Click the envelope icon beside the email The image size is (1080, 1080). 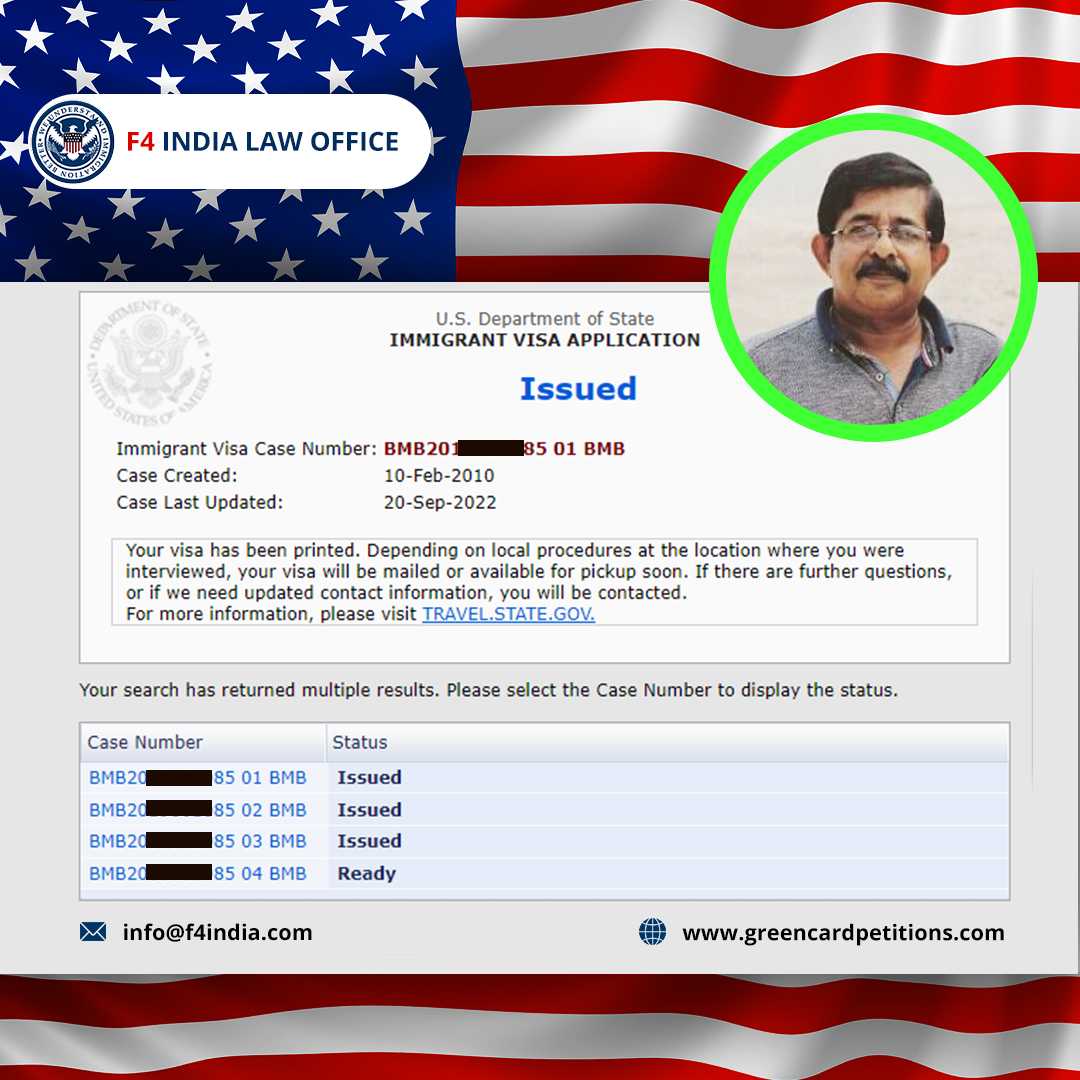93,932
